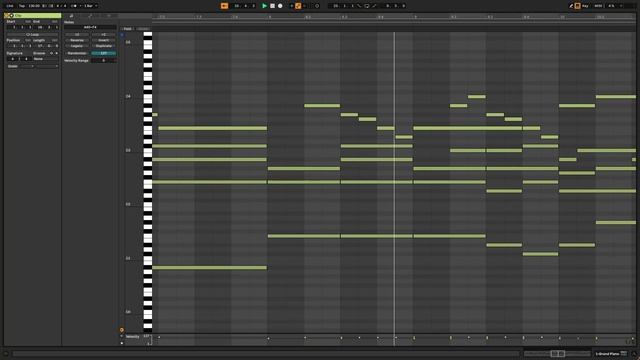This screenshot has height=360, width=640.
Task: Open the Groove None dropdown
Action: pos(46,59)
